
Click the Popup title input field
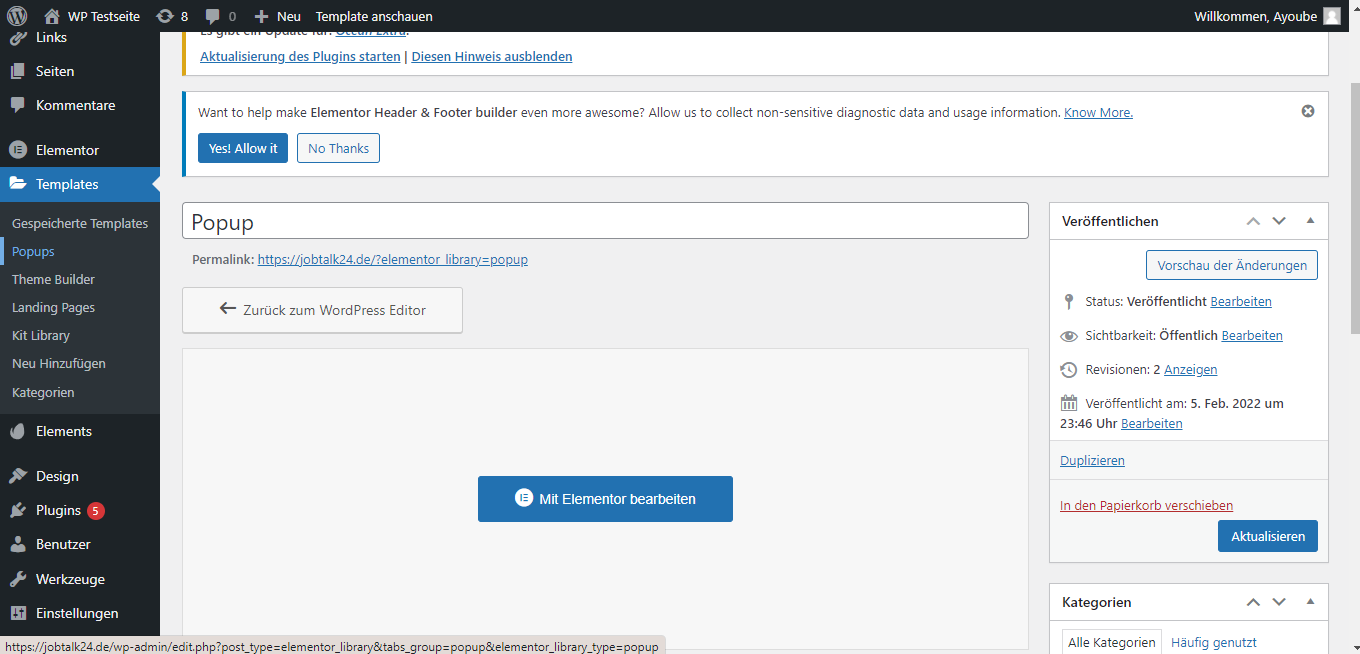tap(605, 221)
